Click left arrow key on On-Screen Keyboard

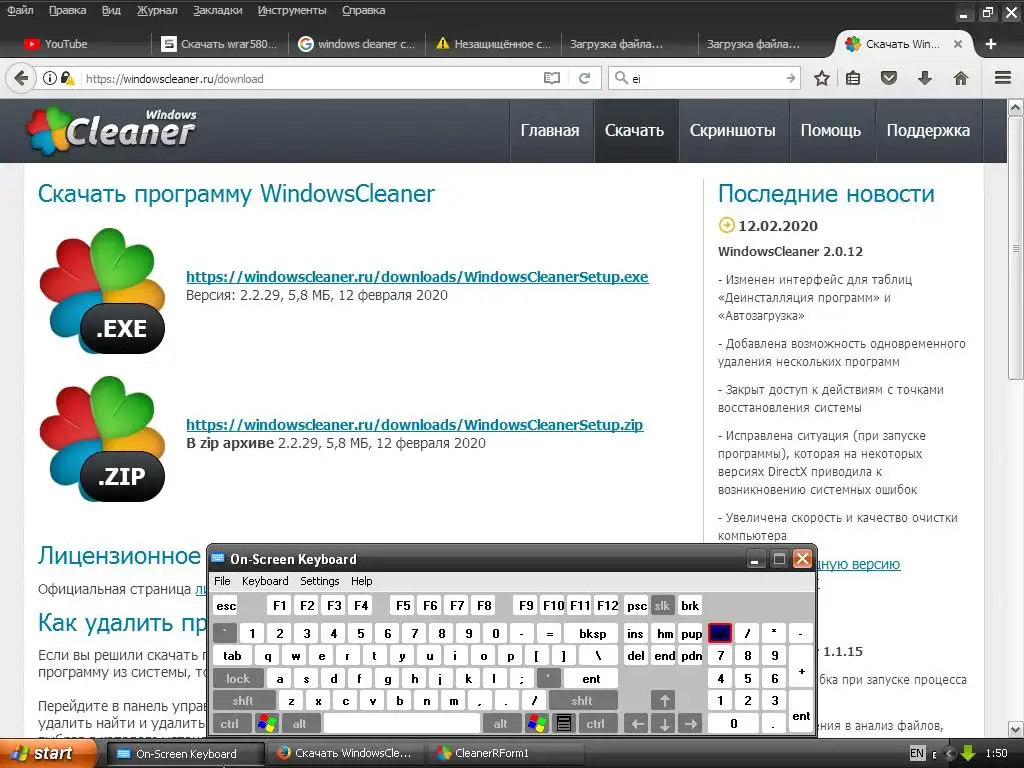click(x=637, y=723)
